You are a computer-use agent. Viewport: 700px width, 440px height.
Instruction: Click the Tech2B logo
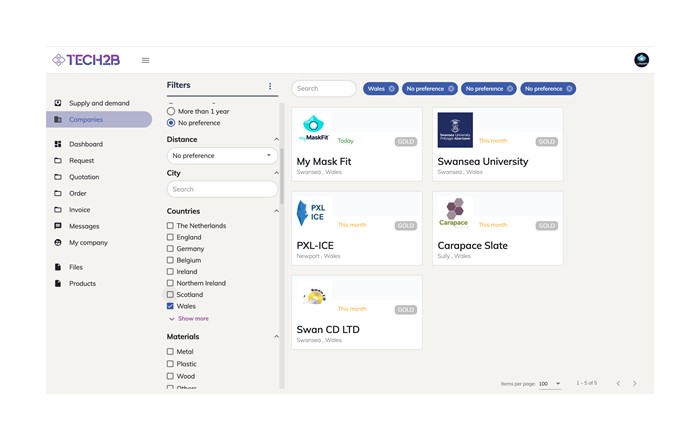(x=86, y=60)
